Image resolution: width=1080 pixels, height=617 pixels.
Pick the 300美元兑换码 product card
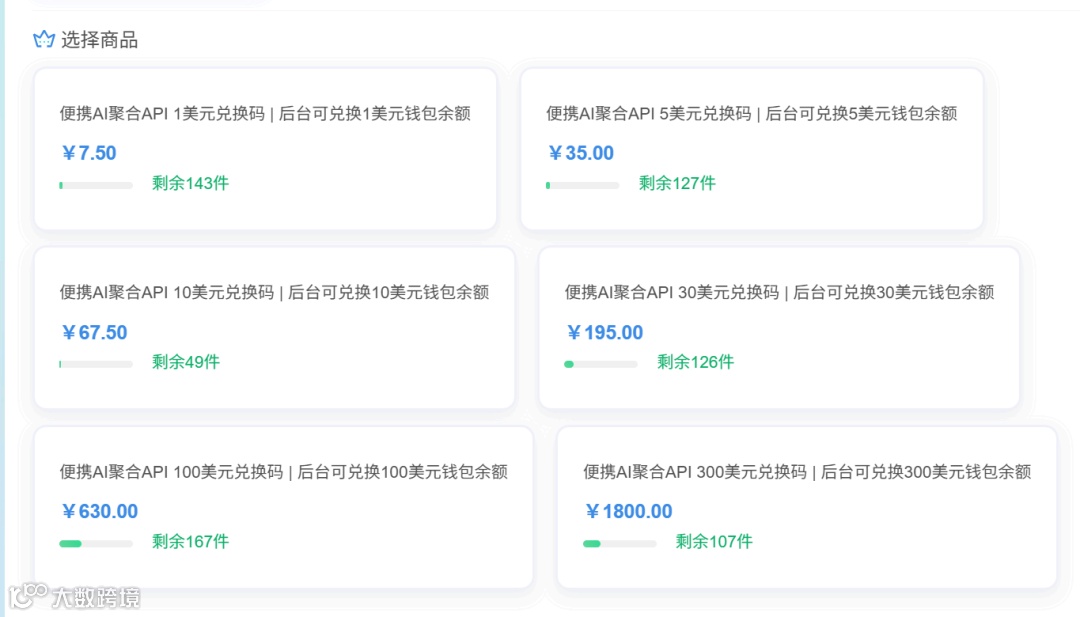[807, 507]
